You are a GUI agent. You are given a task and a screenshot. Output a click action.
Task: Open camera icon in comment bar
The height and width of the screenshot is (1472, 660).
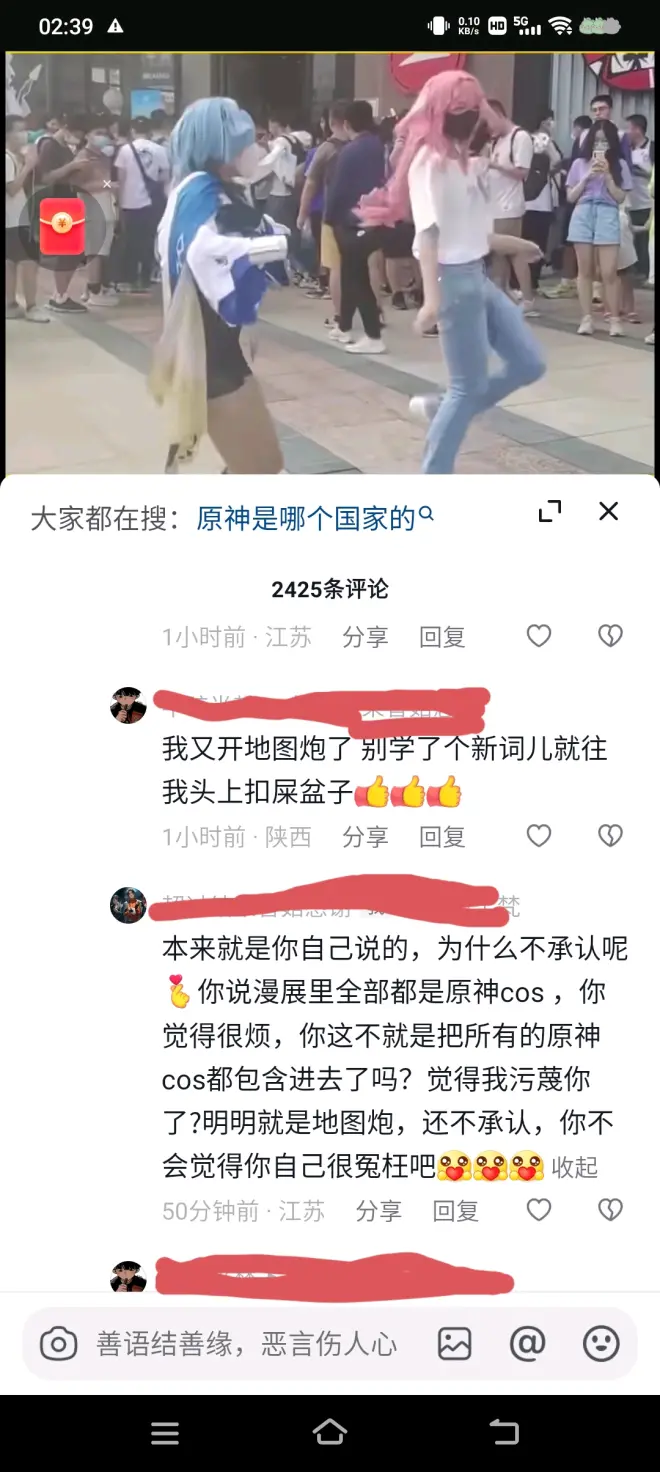58,1344
